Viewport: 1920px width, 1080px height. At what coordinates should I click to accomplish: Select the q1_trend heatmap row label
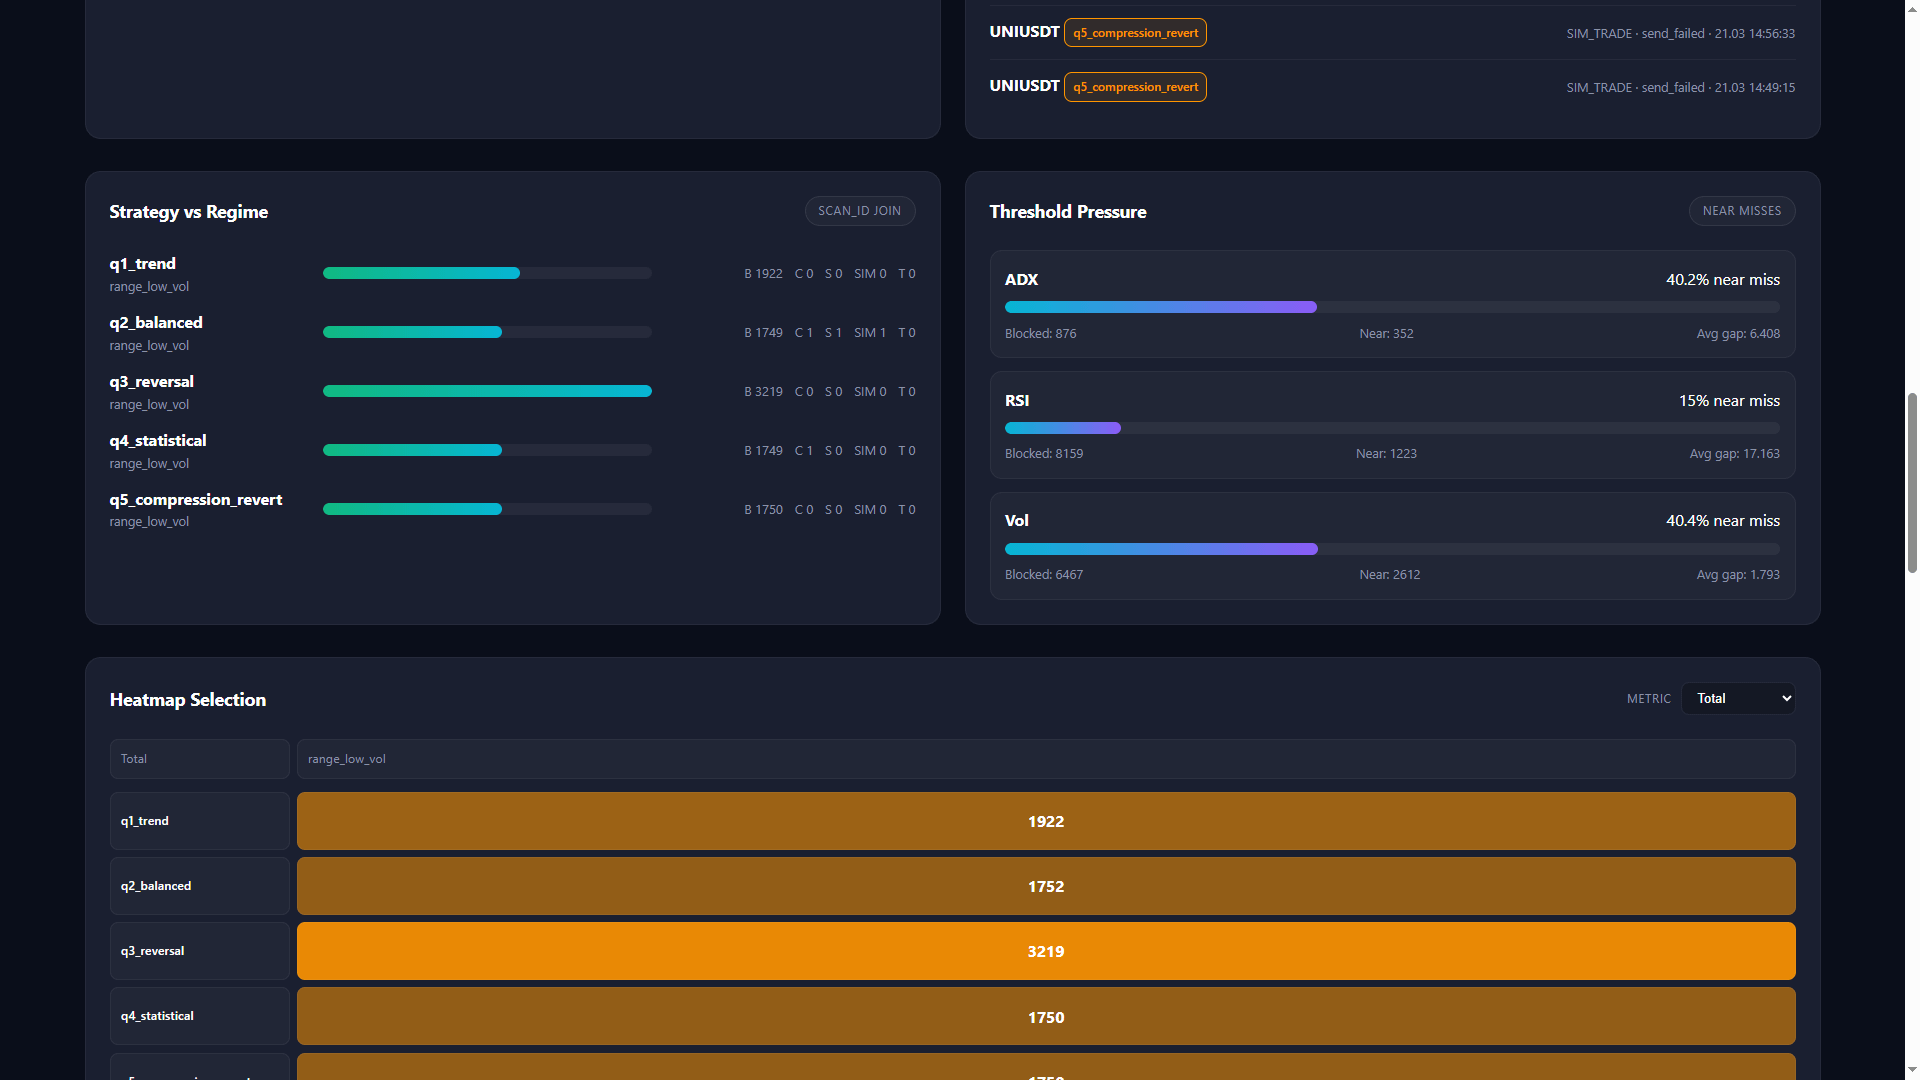tap(199, 821)
